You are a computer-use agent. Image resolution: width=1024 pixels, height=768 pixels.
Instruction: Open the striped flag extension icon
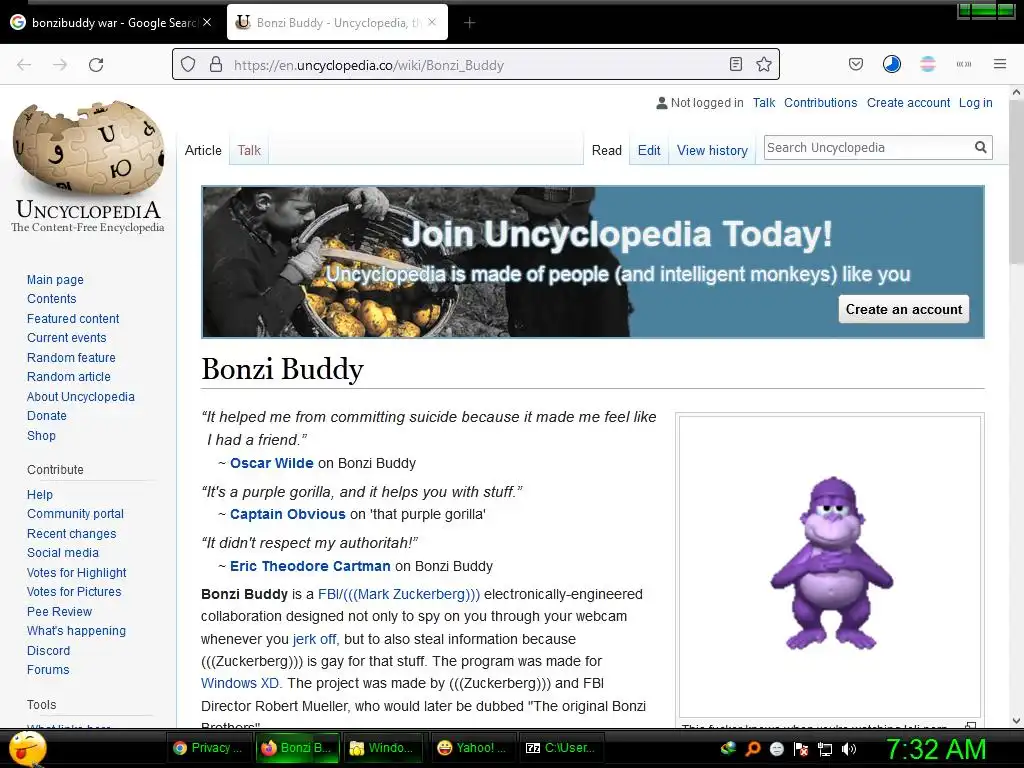(x=927, y=64)
